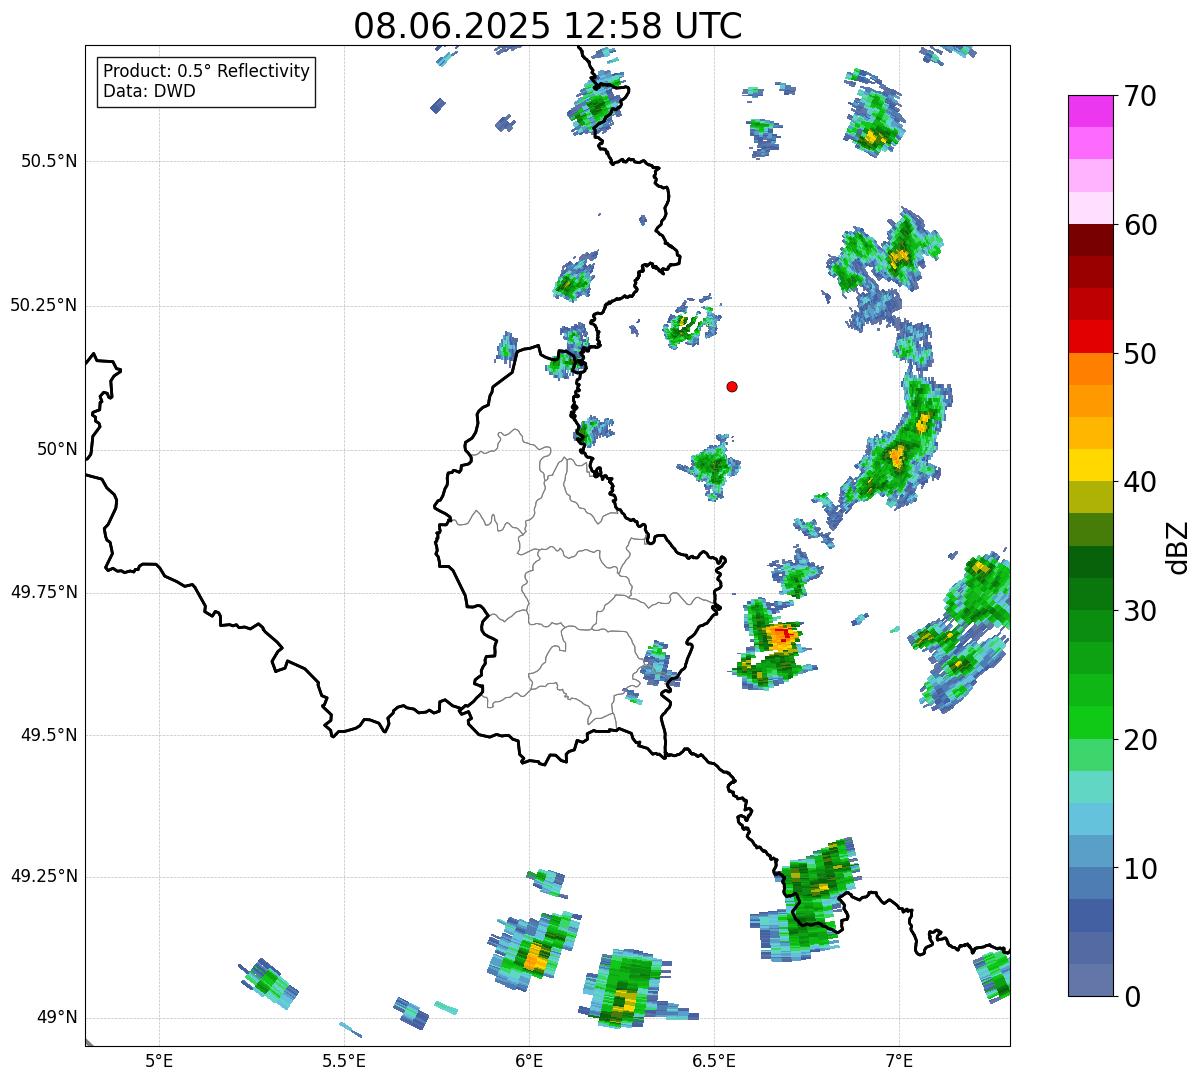1202x1081 pixels.
Task: Click the yellow swatch just above 40
Action: tap(1091, 465)
